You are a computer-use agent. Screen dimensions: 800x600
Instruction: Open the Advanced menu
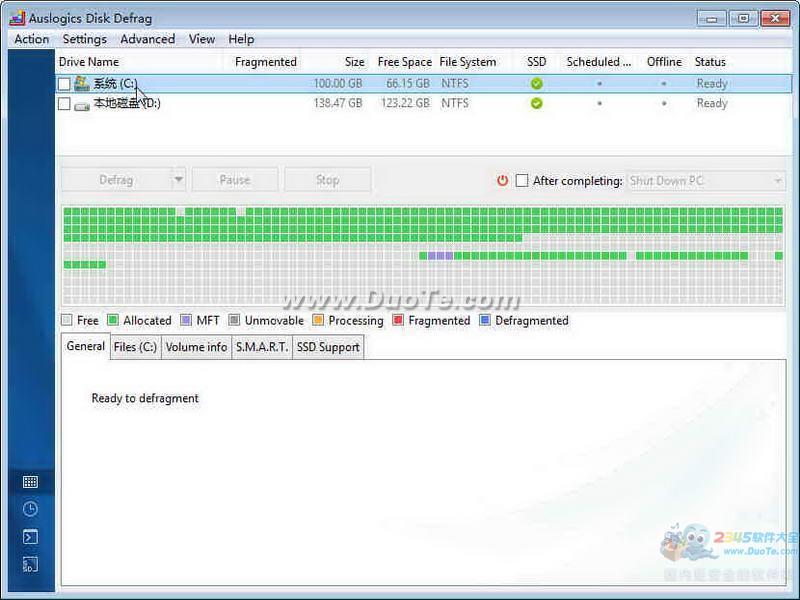(147, 39)
